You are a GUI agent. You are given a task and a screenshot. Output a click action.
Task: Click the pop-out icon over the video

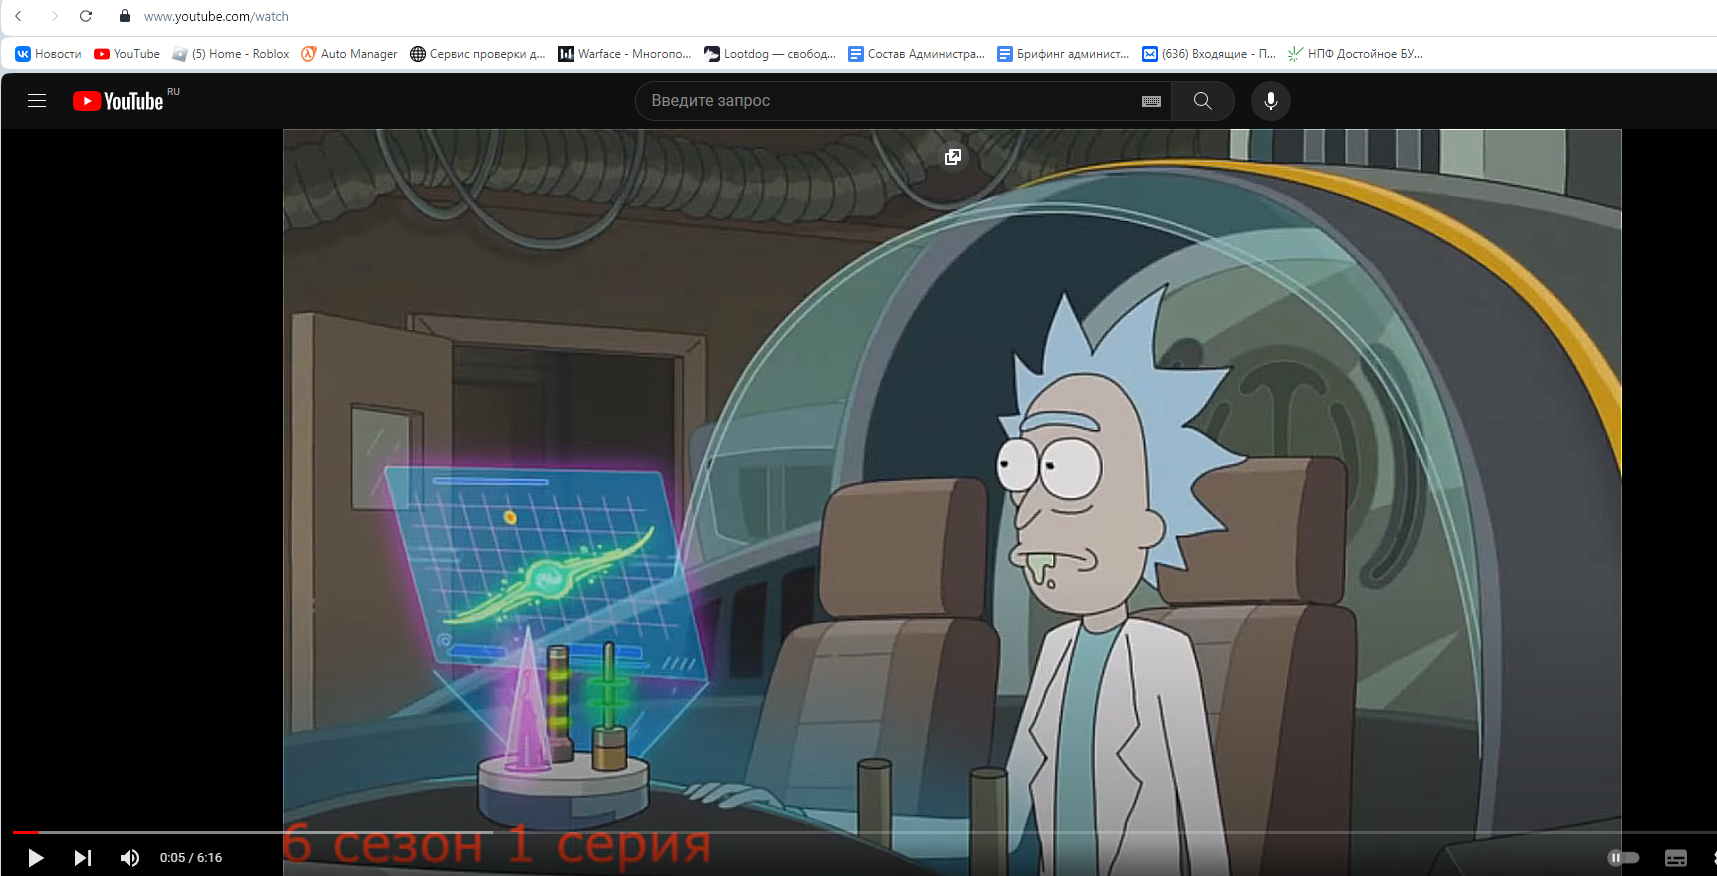[953, 157]
